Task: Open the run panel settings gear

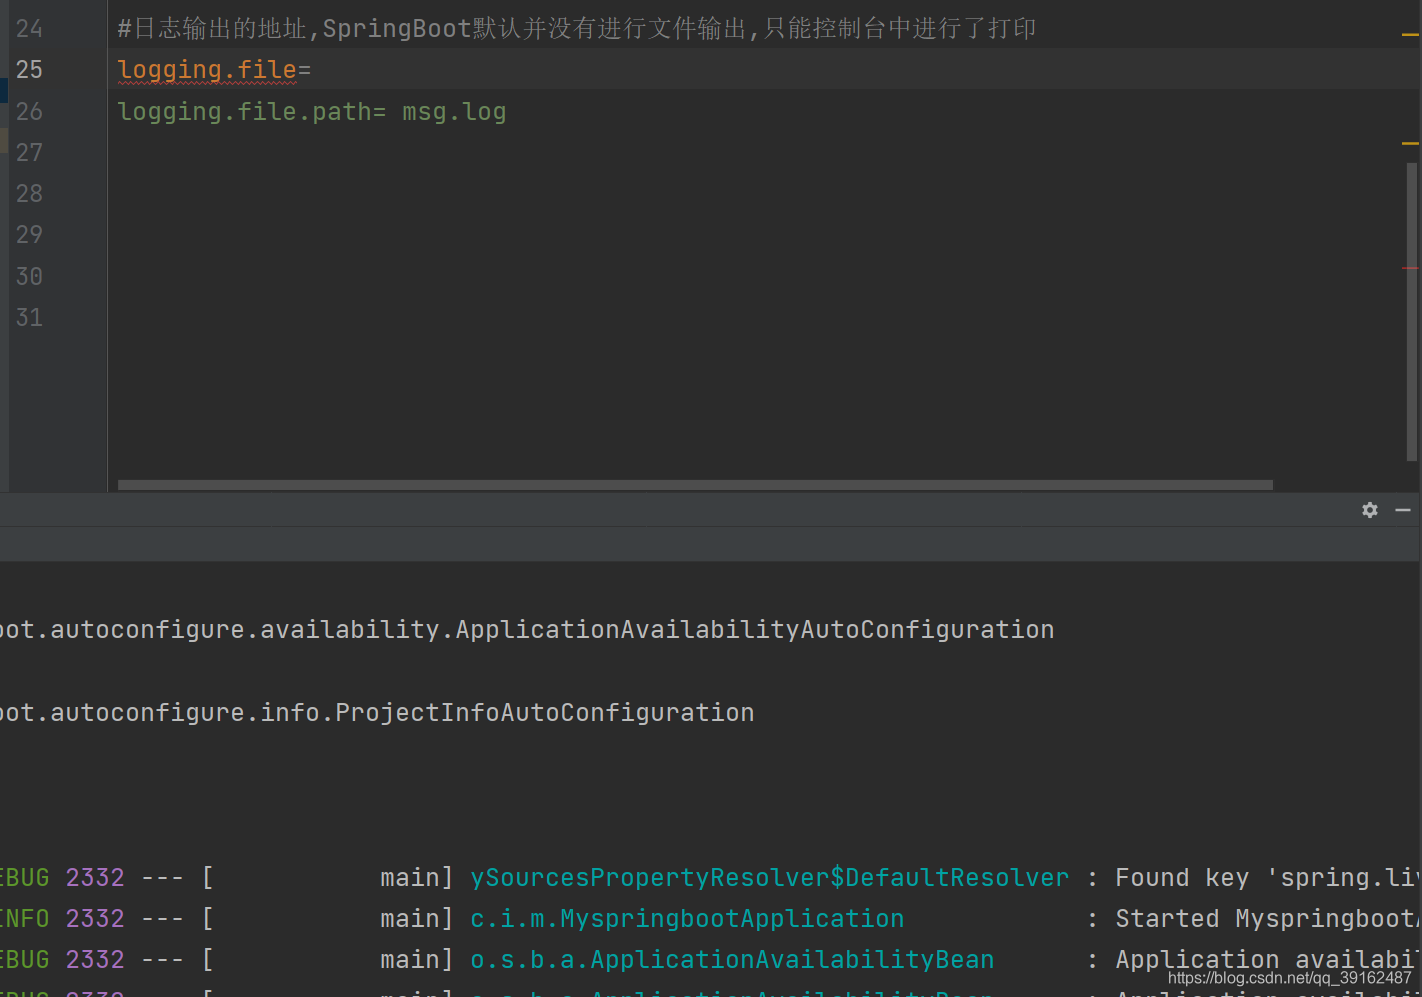Action: tap(1370, 510)
